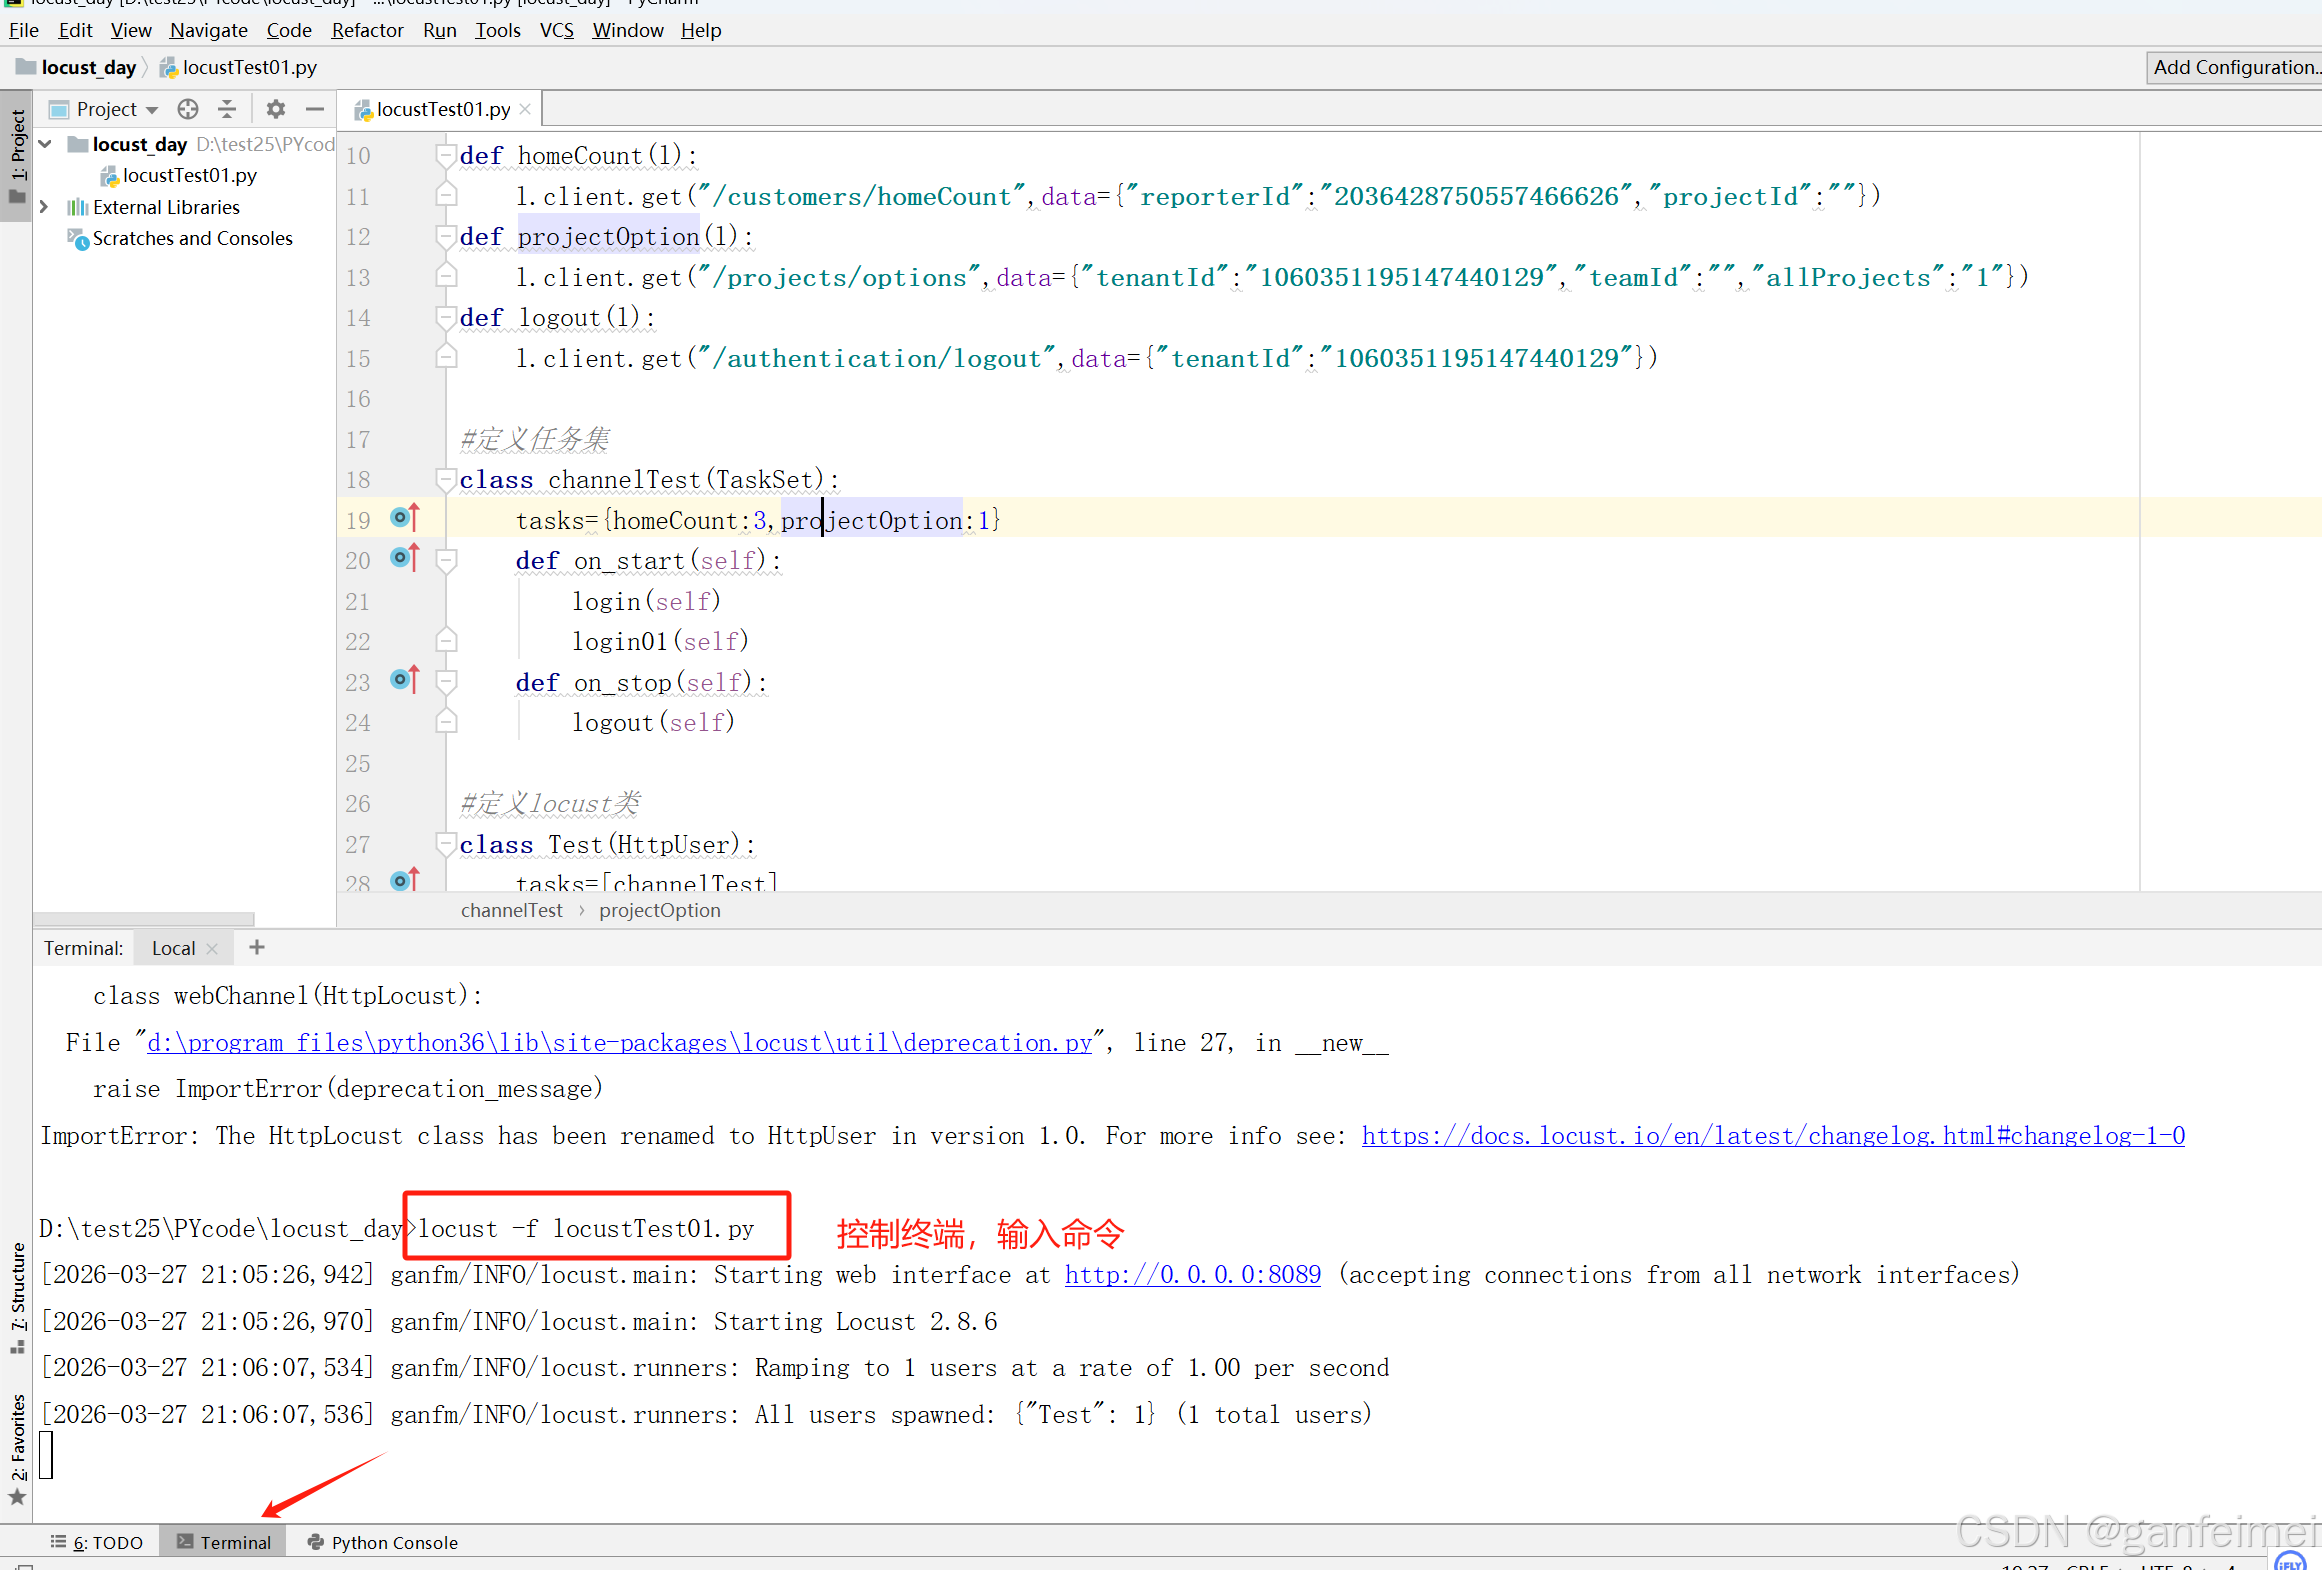The image size is (2322, 1570).
Task: Close the Local terminal tab
Action: point(212,949)
